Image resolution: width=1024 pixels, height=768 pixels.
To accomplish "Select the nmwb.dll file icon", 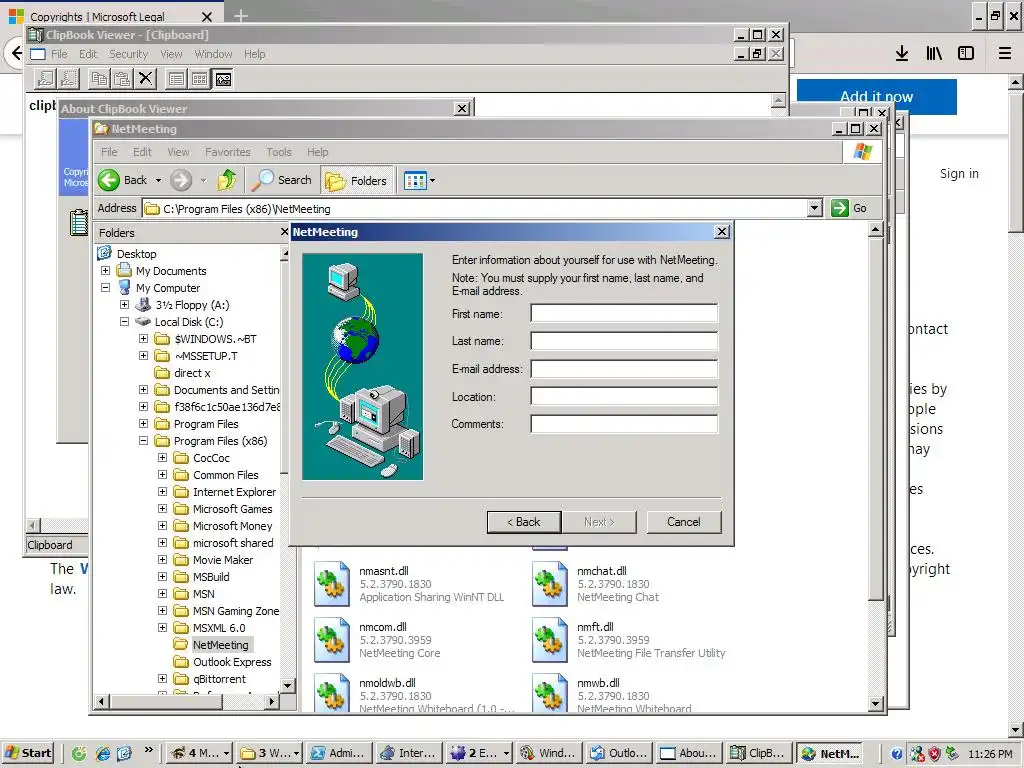I will click(549, 692).
